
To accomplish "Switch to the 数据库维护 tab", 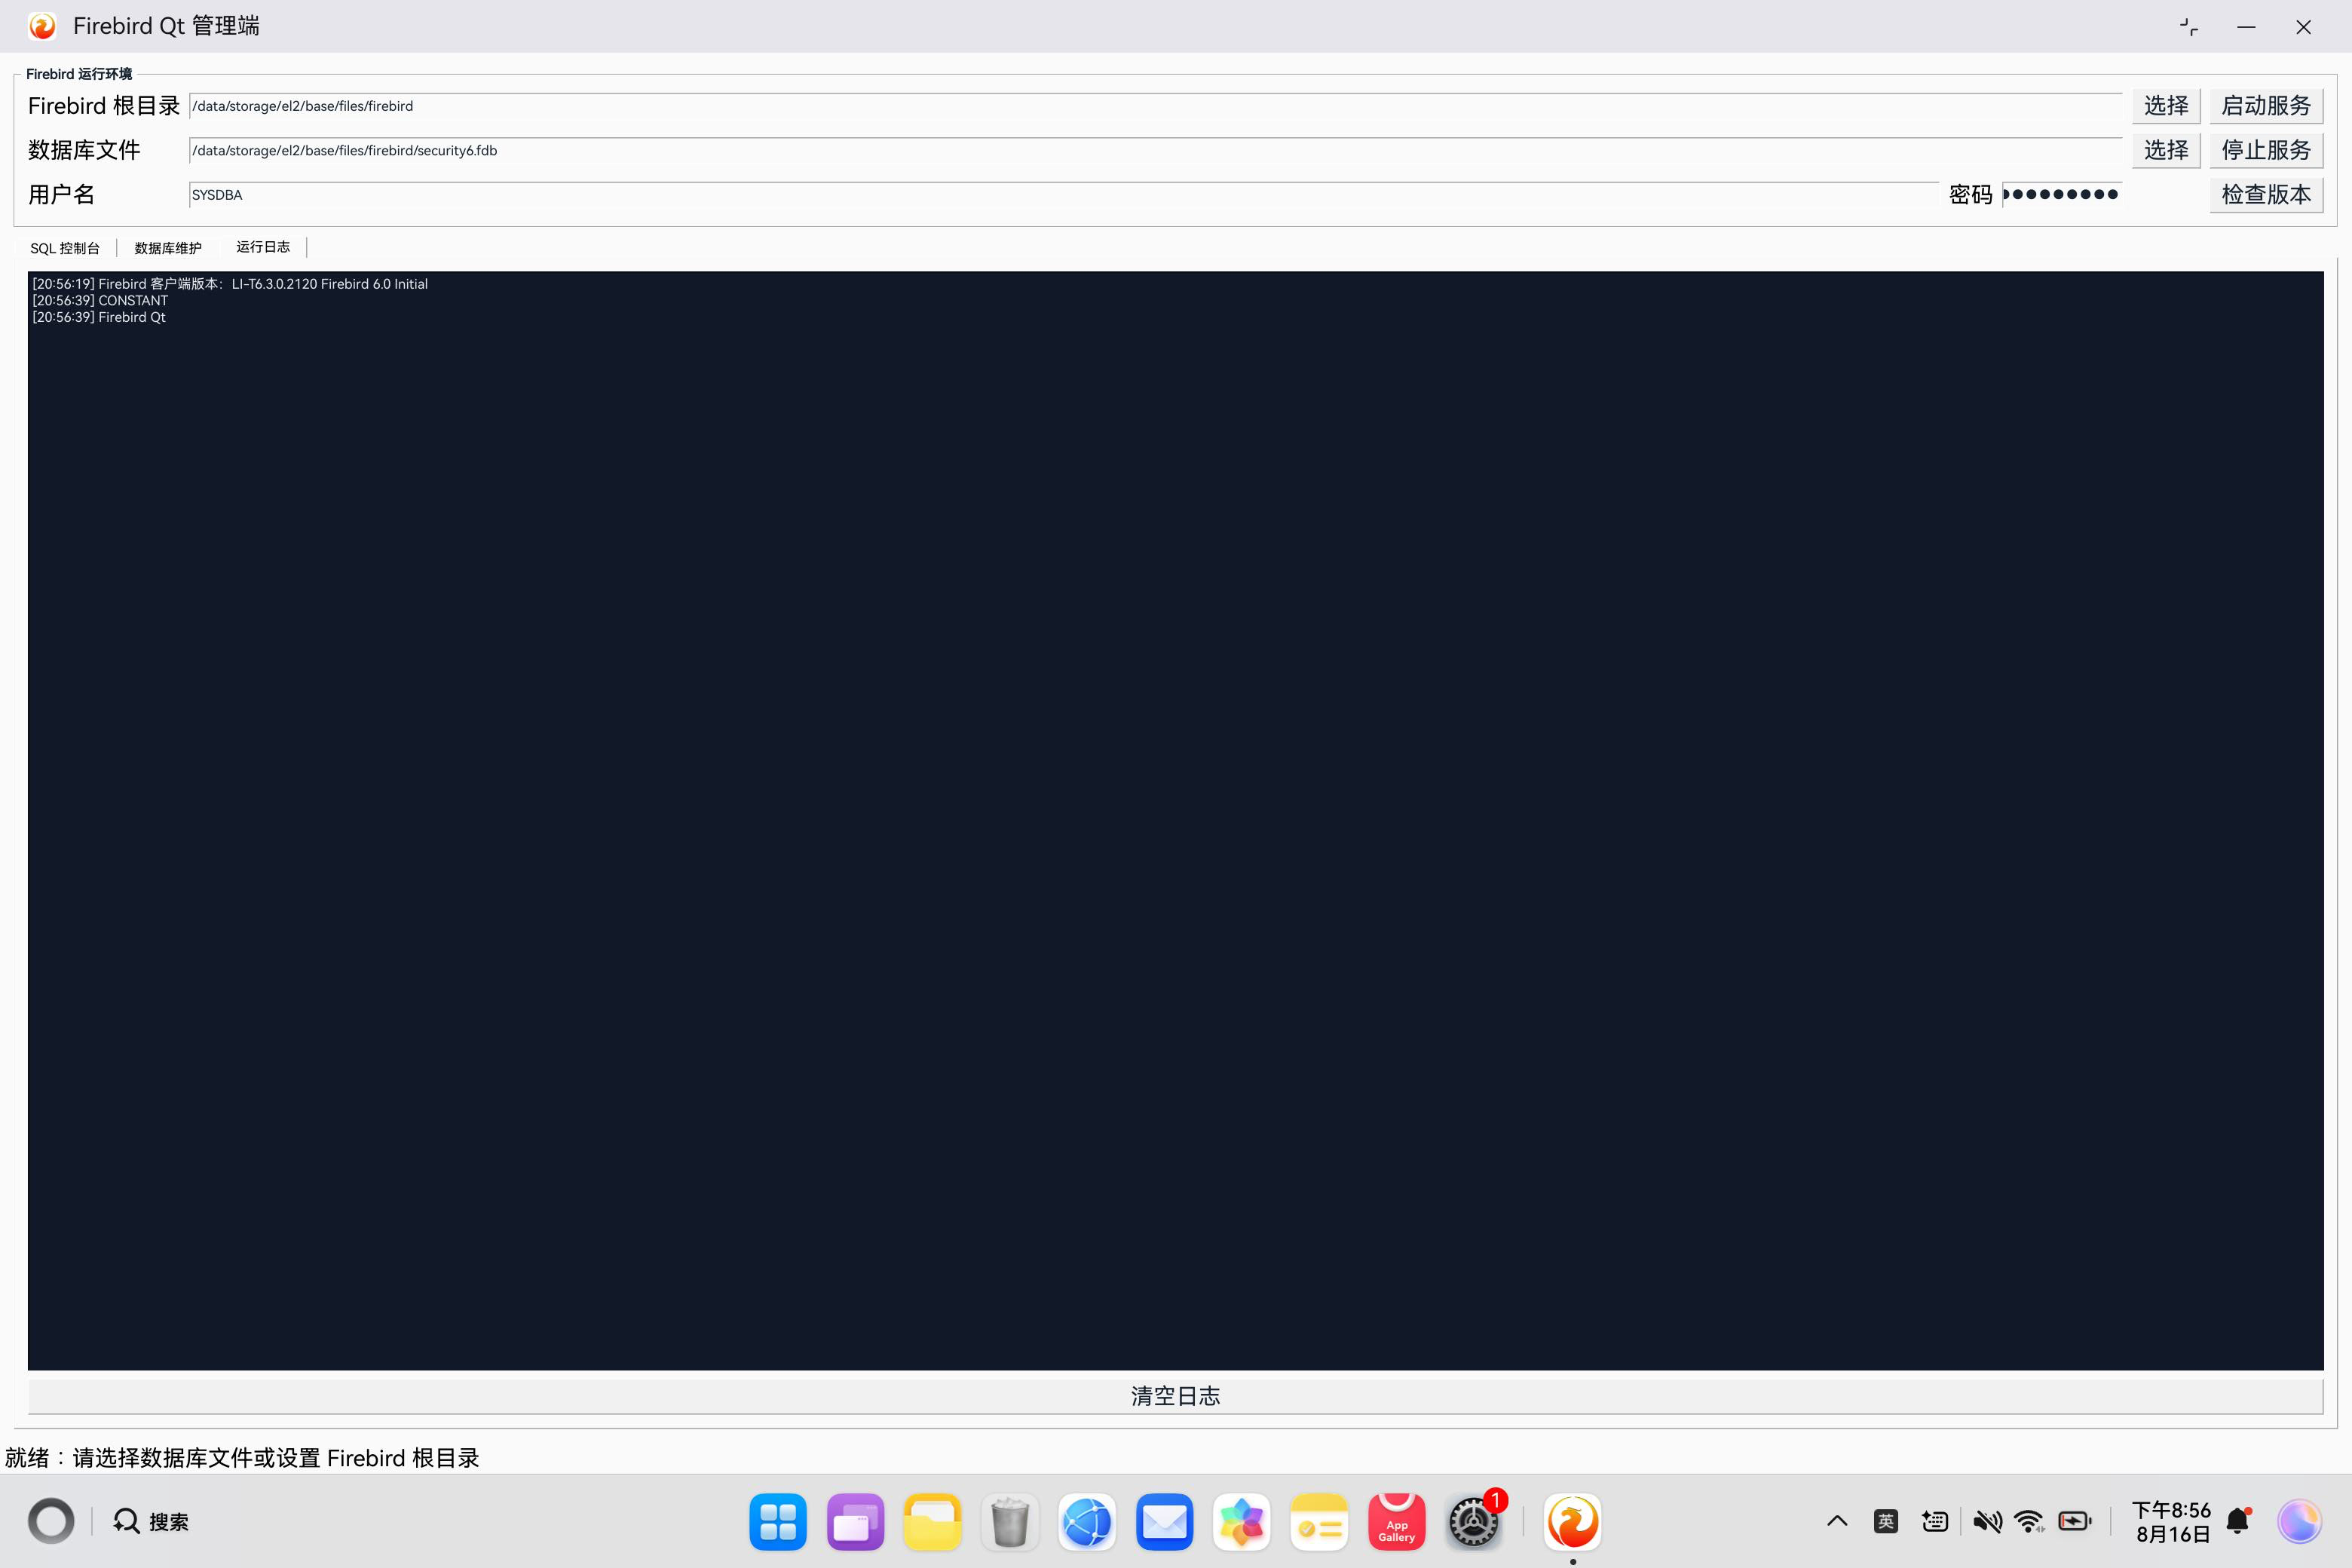I will [x=168, y=248].
